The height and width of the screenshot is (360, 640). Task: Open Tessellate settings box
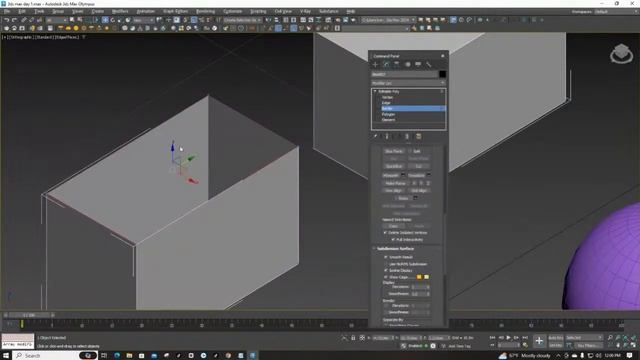pyautogui.click(x=429, y=175)
